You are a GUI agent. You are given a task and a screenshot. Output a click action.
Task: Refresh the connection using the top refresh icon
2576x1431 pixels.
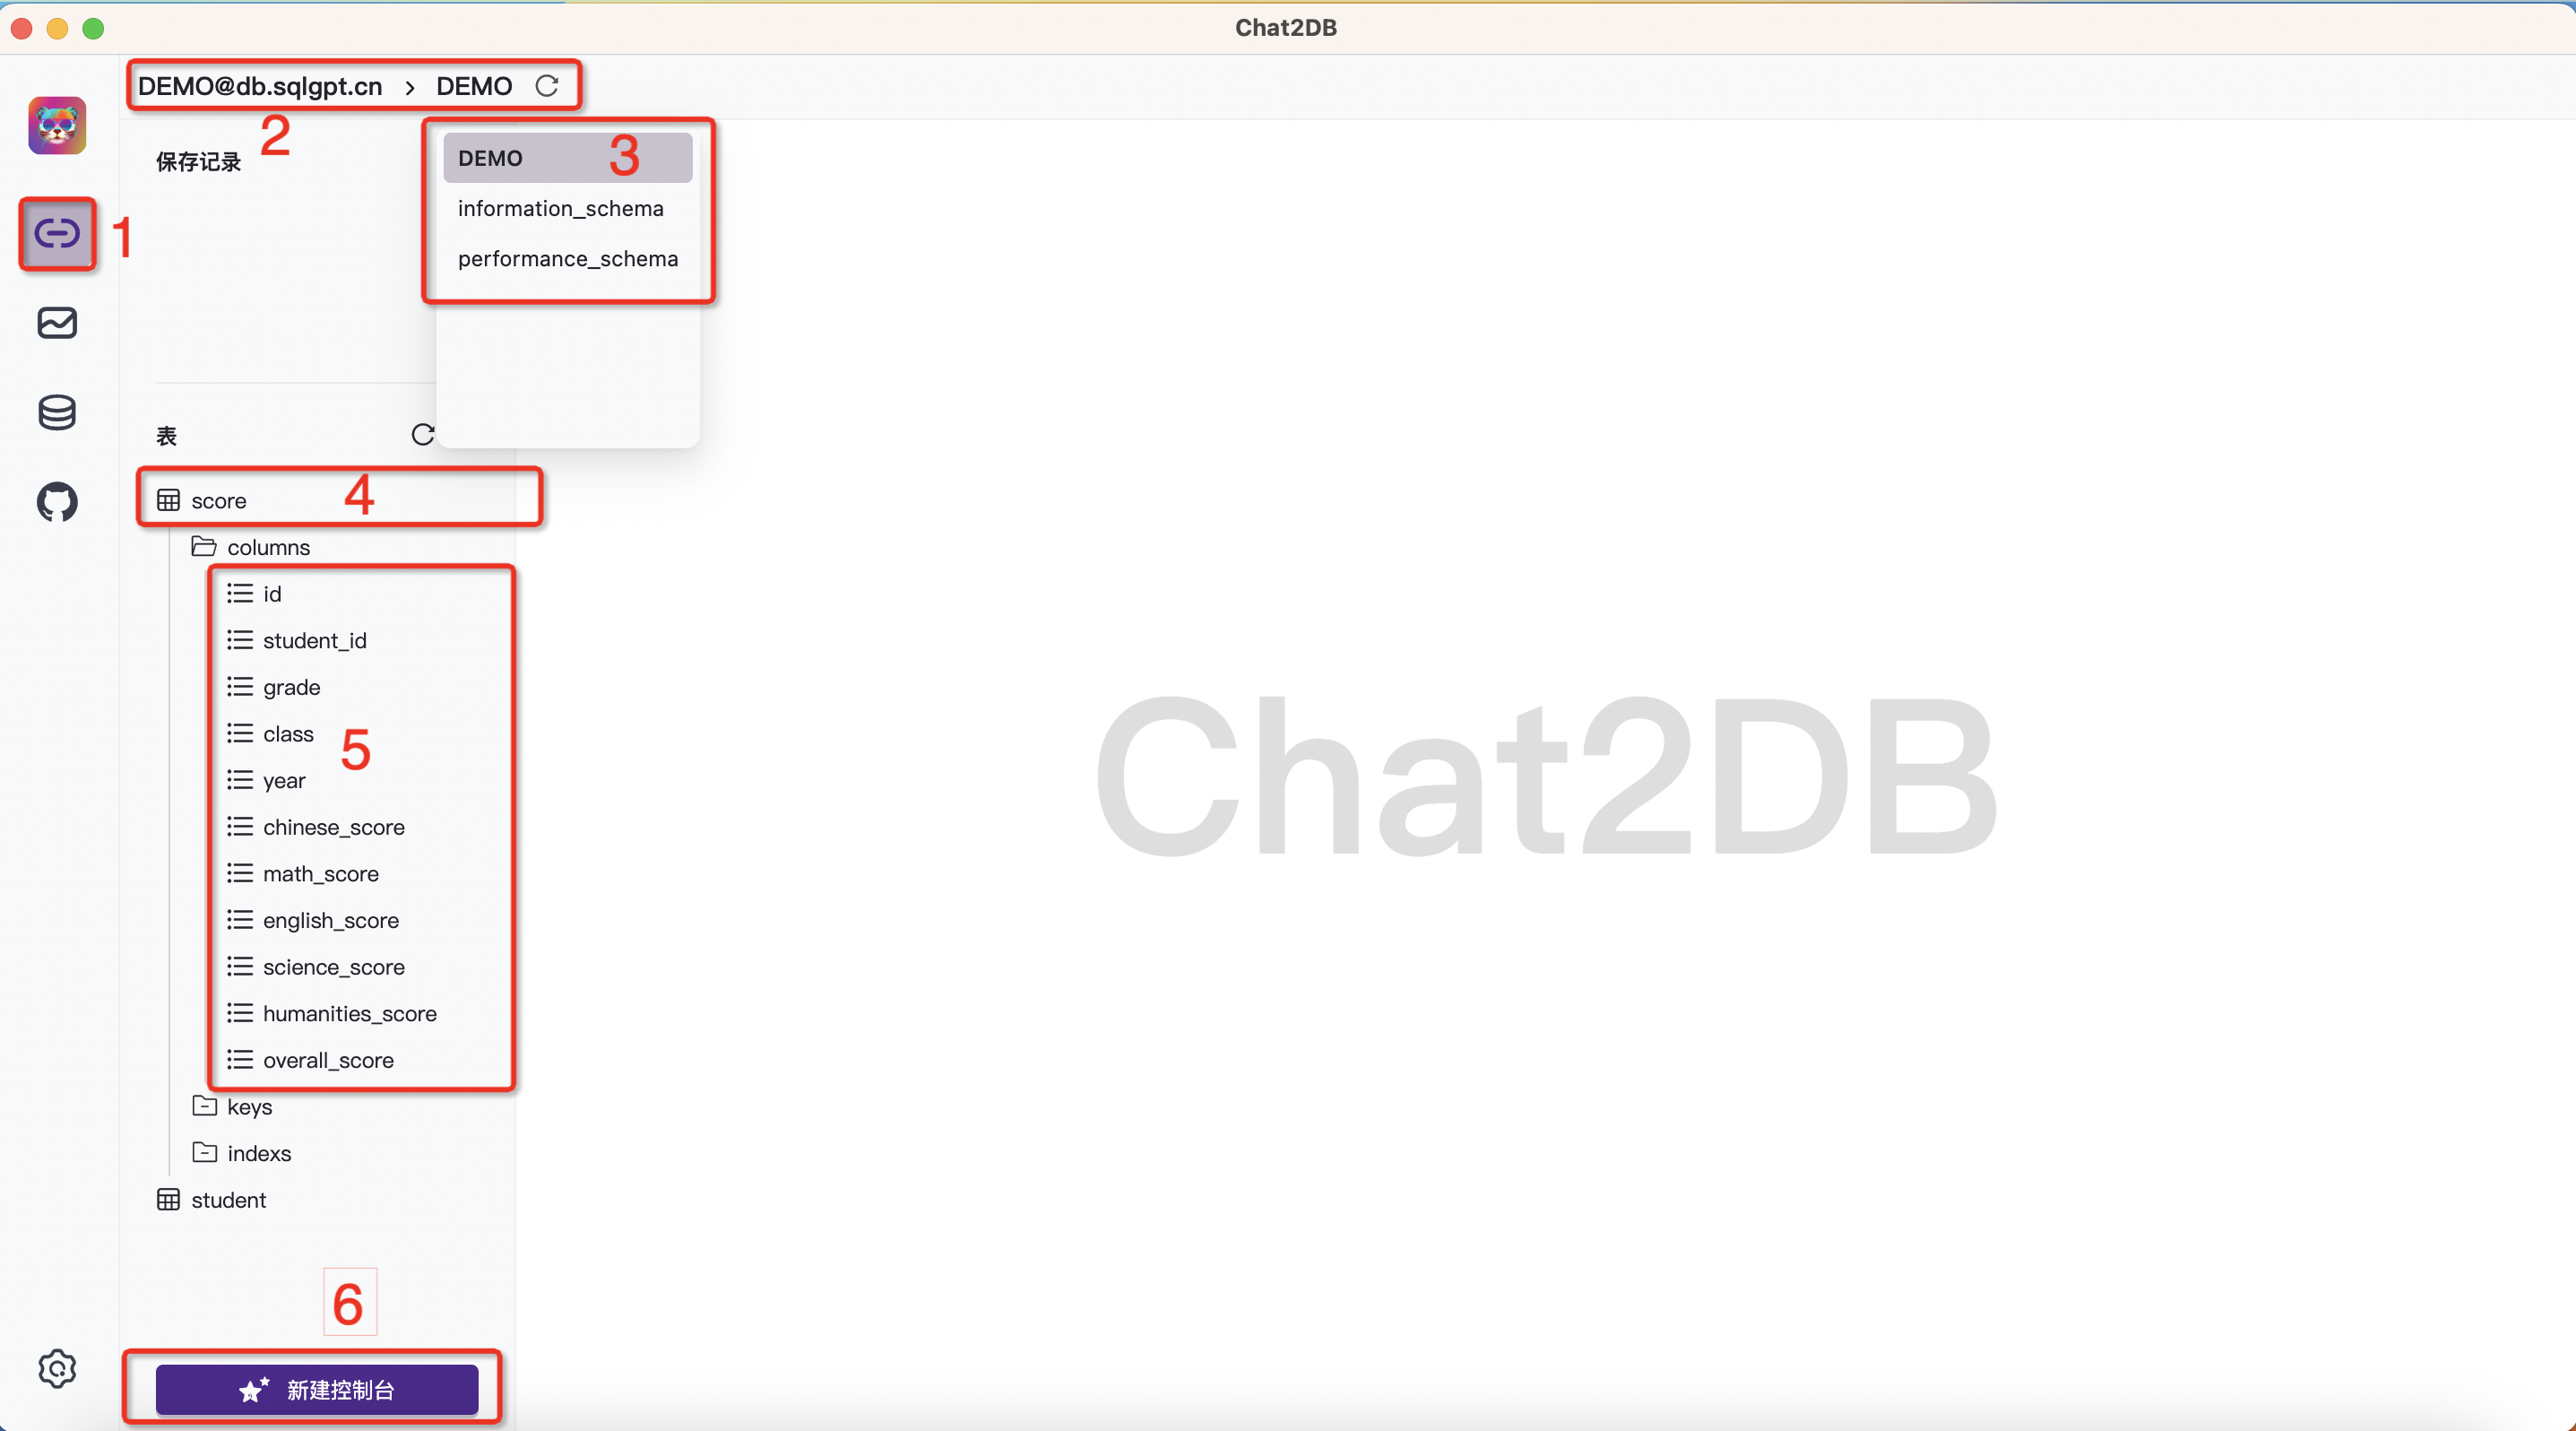[547, 86]
